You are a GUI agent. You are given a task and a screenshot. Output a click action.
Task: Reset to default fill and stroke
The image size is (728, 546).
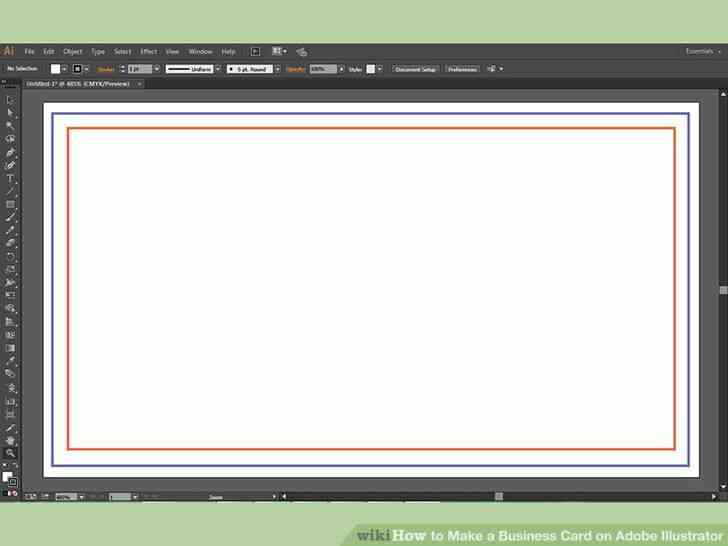(x=4, y=466)
